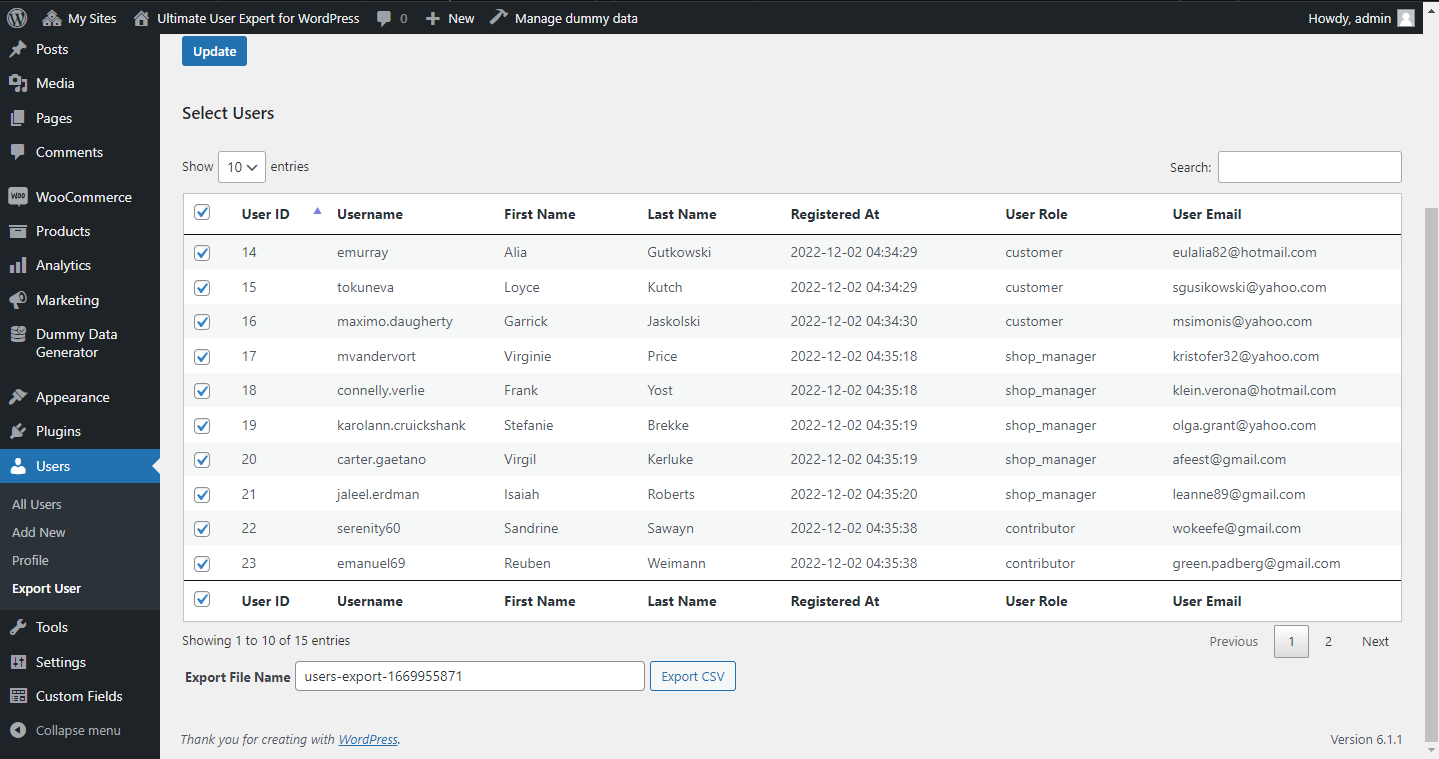Screen dimensions: 1439x759
Task: Click the Export CSV button
Action: (692, 676)
